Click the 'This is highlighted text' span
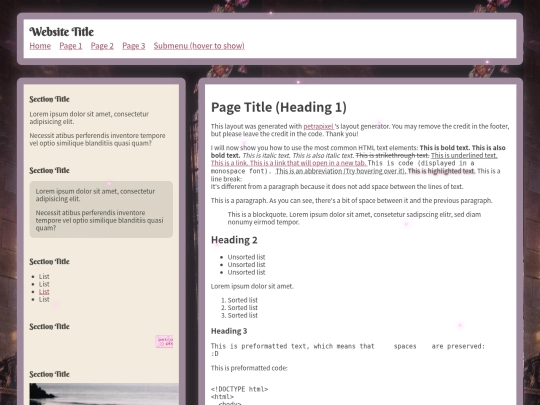540x405 pixels. tap(441, 171)
